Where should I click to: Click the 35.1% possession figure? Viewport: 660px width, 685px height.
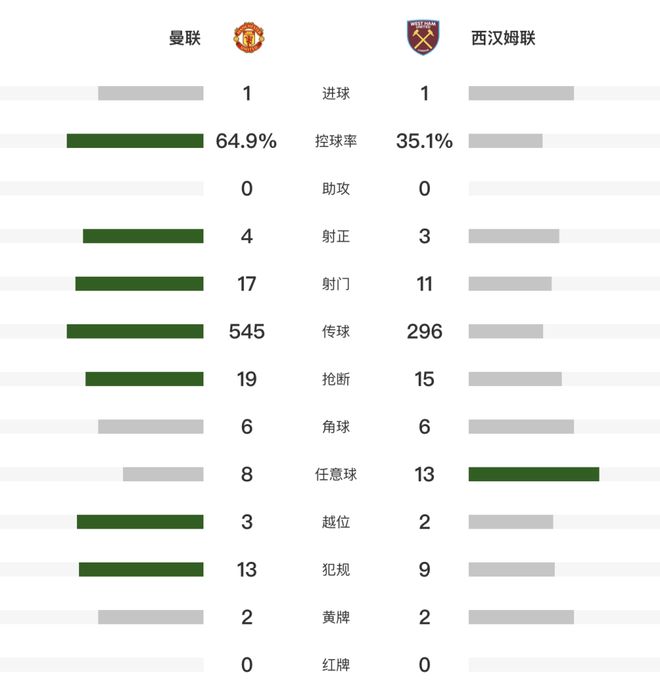(424, 141)
